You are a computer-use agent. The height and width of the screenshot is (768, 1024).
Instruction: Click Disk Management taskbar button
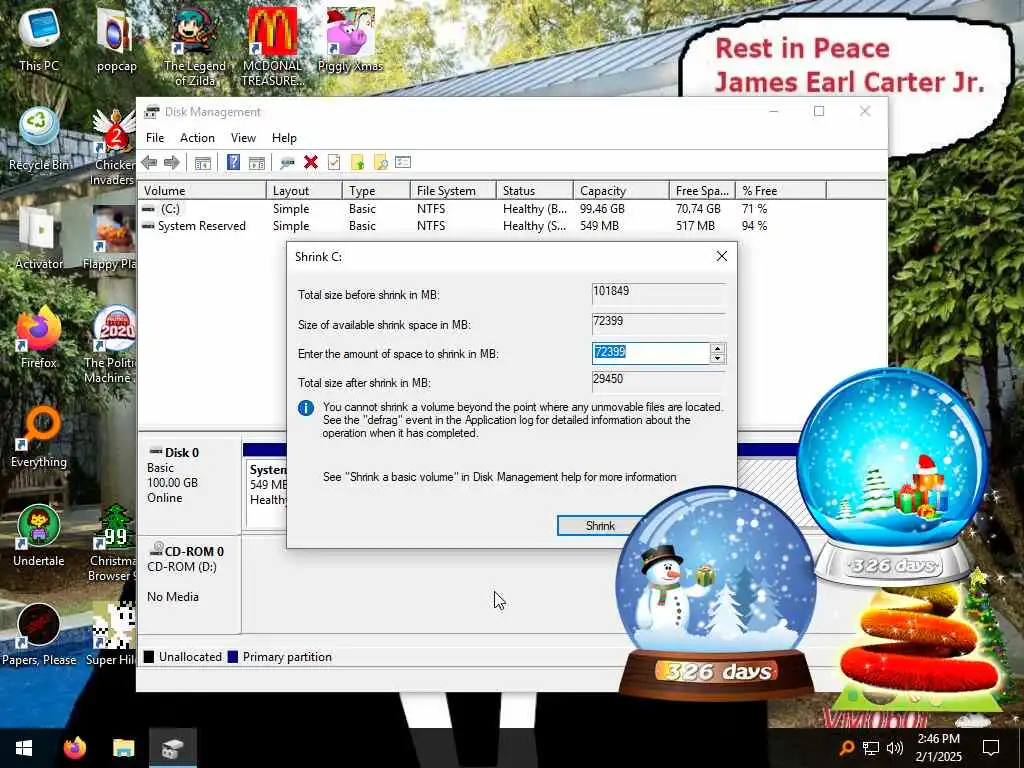(x=172, y=748)
